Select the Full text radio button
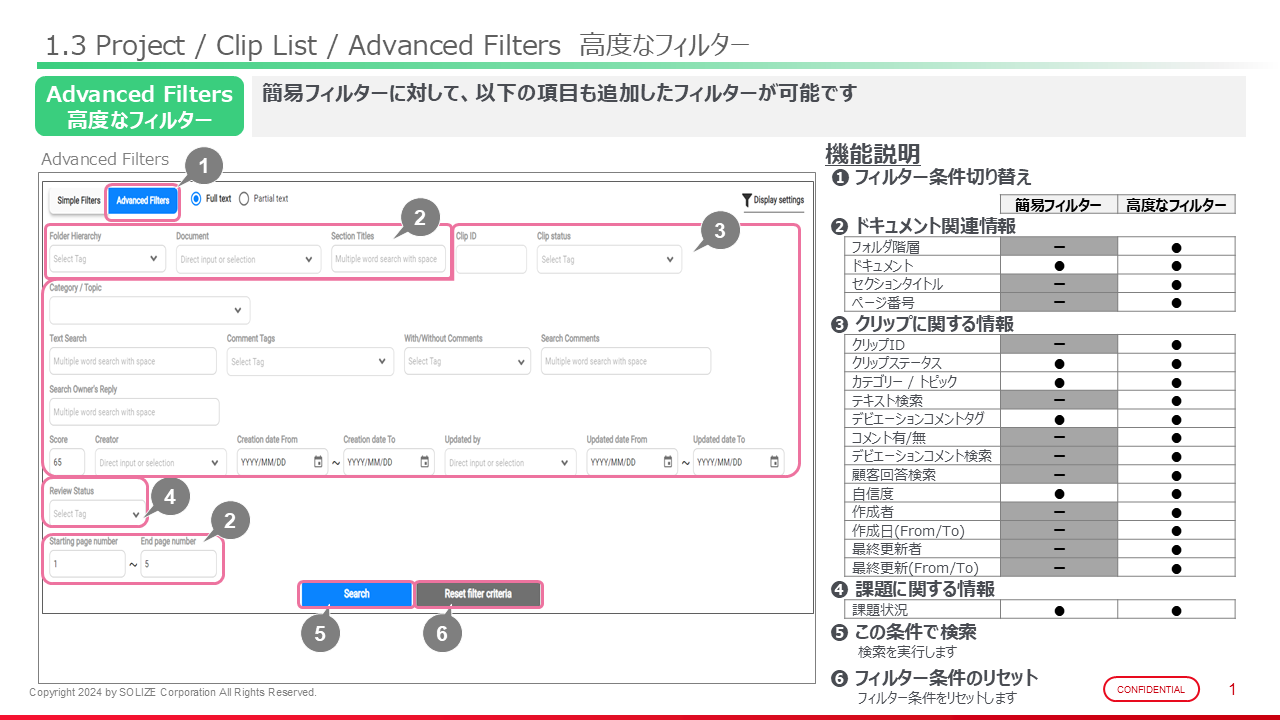1280x720 pixels. click(x=196, y=199)
